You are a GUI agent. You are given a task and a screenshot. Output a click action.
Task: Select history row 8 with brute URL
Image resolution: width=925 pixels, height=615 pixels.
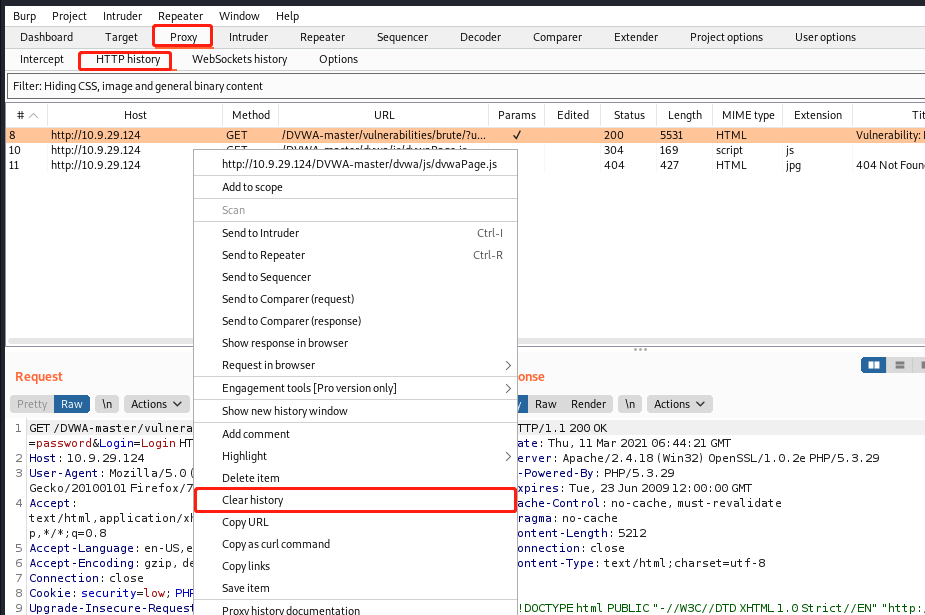click(465, 135)
